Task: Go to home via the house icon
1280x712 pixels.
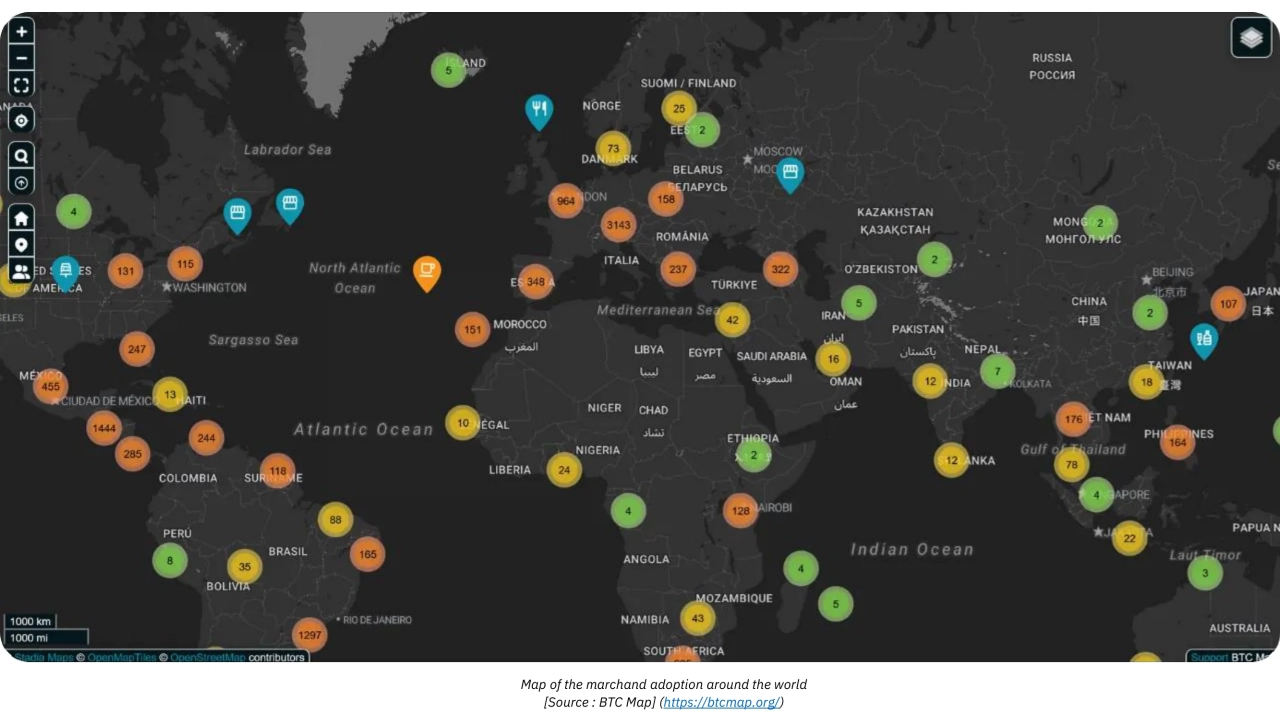Action: 21,219
